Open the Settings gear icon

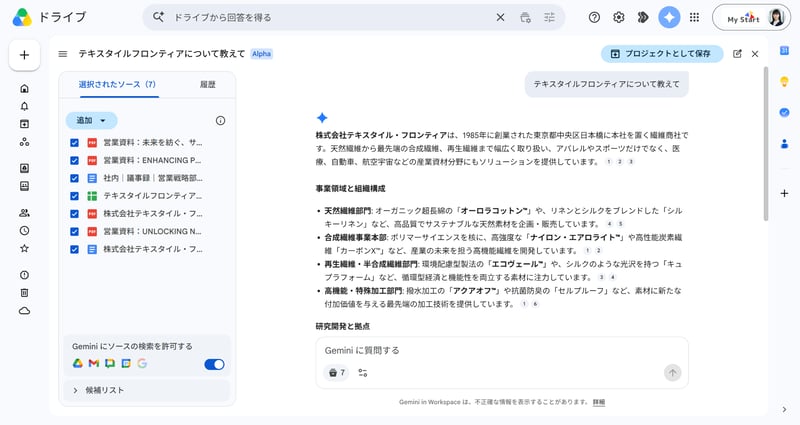click(x=618, y=17)
